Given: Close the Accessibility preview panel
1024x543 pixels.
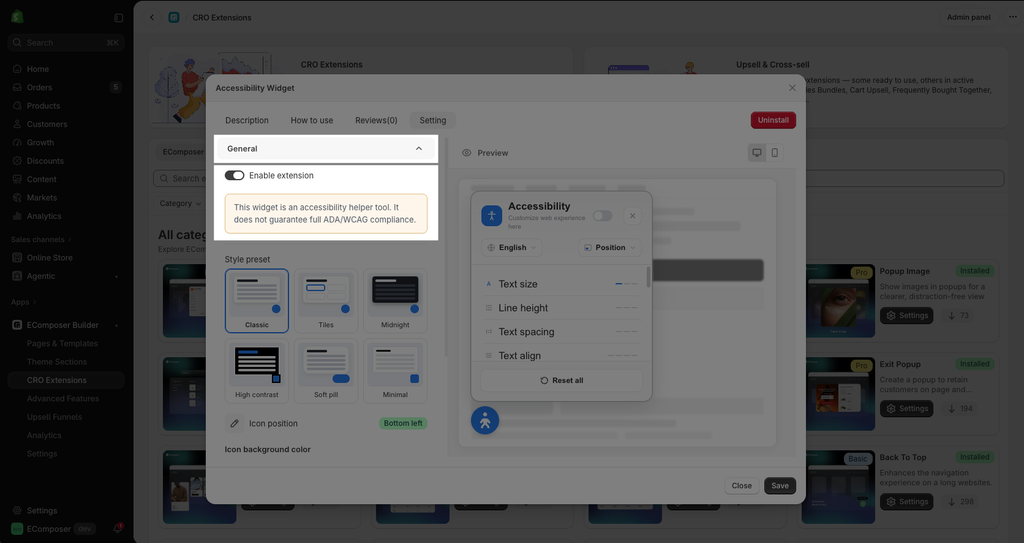Looking at the screenshot, I should 632,216.
